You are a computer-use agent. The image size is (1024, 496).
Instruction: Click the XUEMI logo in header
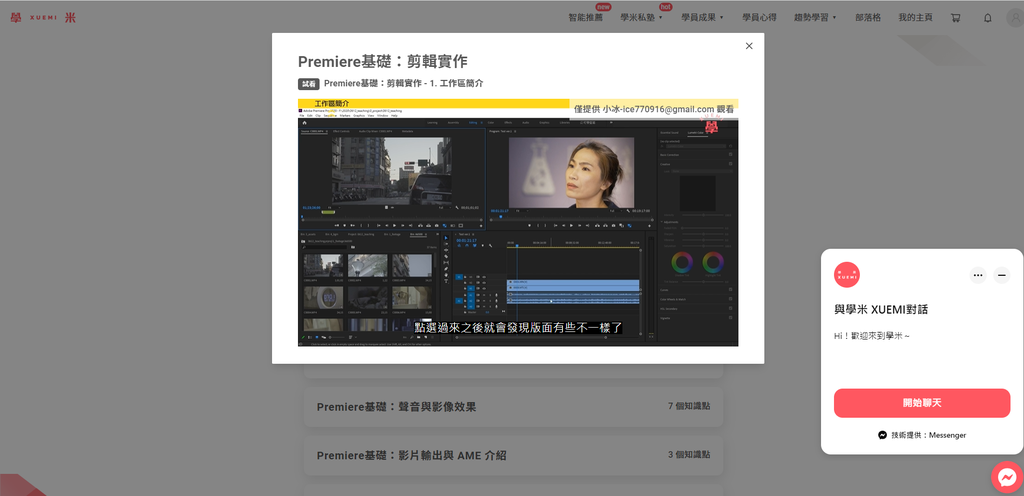point(42,18)
